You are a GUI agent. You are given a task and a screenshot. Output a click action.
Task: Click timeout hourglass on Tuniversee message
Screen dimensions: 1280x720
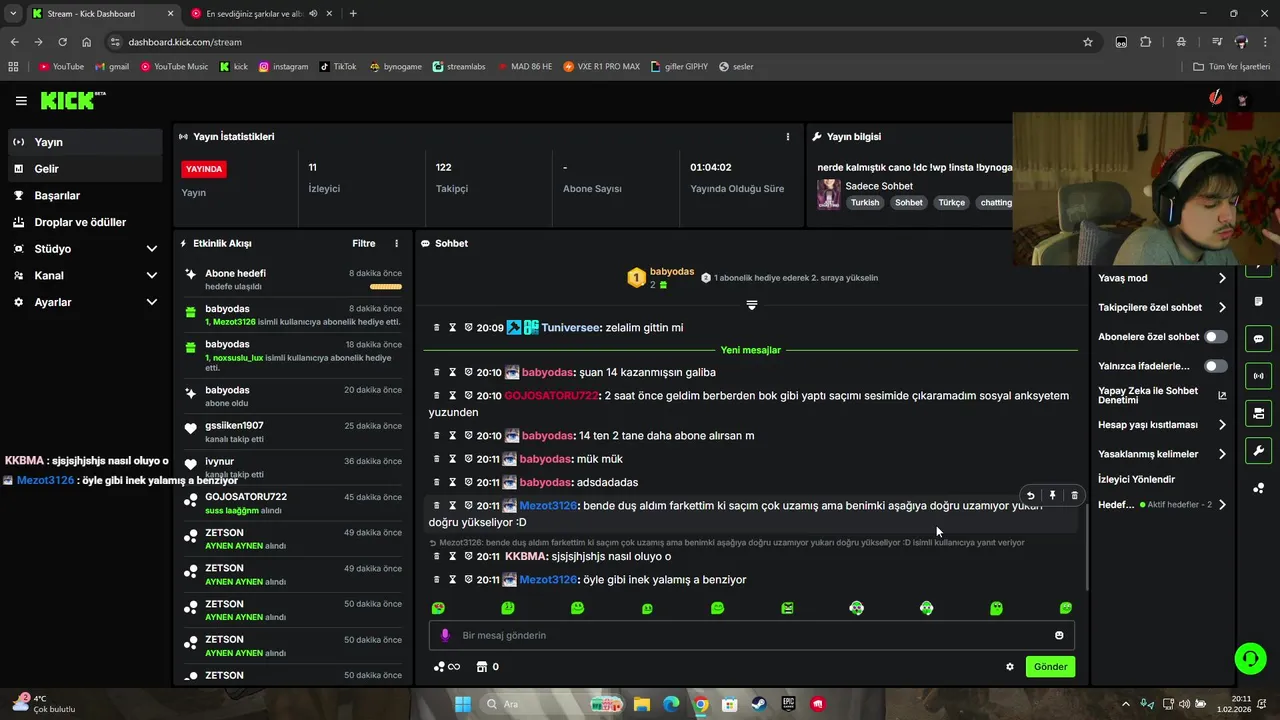tap(452, 328)
